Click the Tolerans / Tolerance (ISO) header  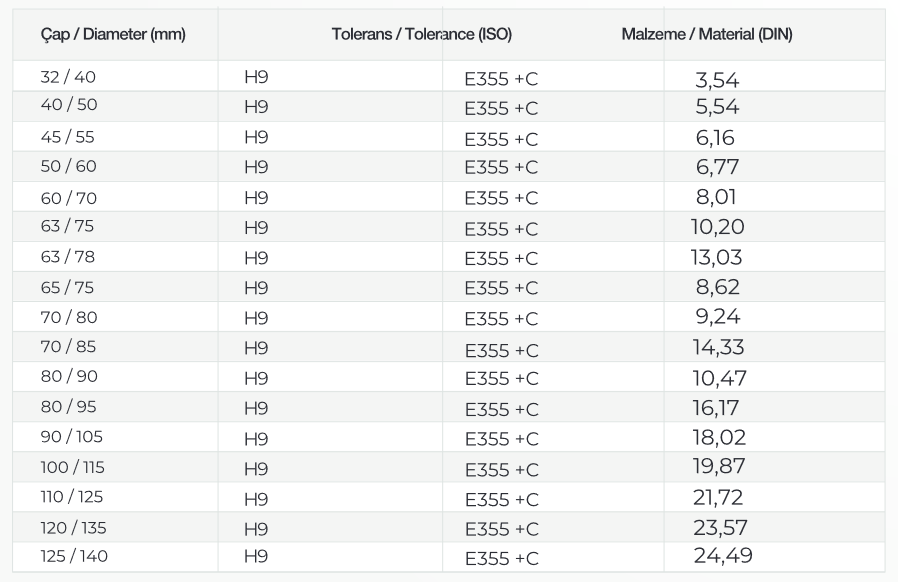(x=421, y=35)
